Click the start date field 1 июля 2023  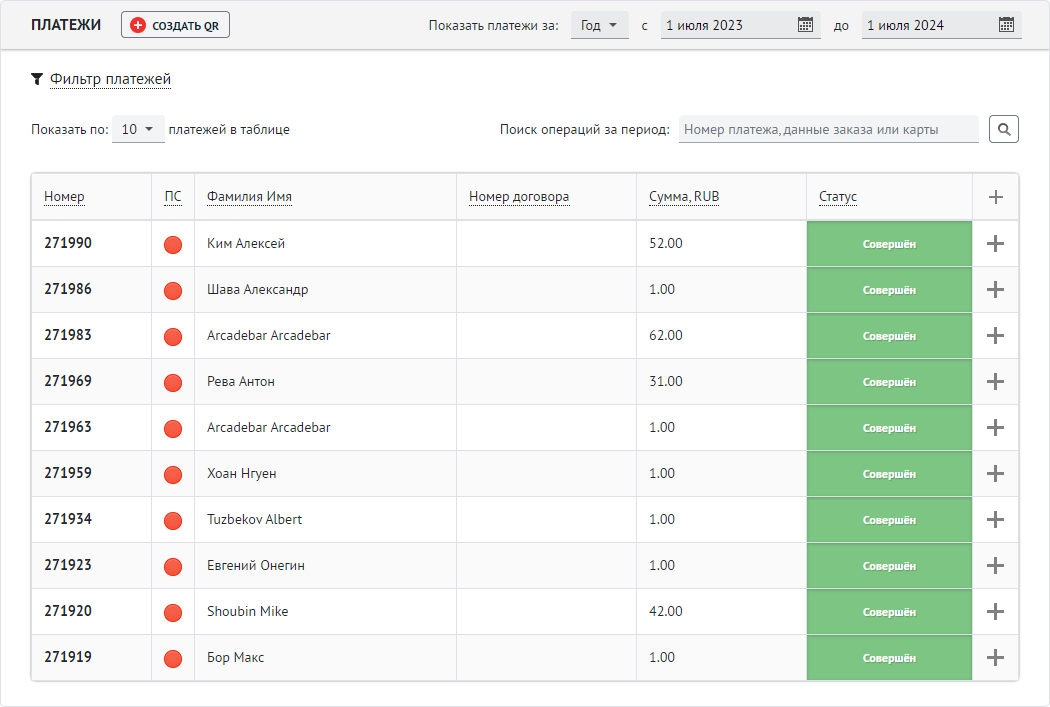pos(727,25)
